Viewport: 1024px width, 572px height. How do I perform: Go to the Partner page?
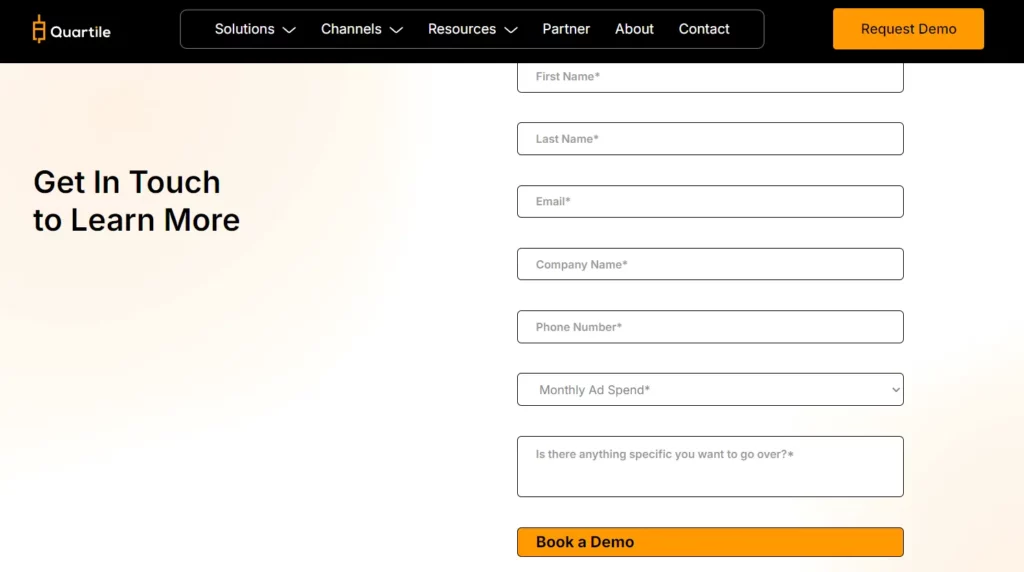(x=566, y=29)
